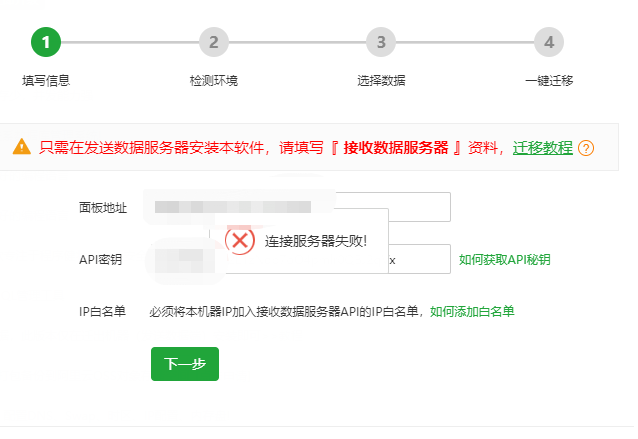Select the 一键迁移 step label
The height and width of the screenshot is (439, 638).
[x=549, y=81]
